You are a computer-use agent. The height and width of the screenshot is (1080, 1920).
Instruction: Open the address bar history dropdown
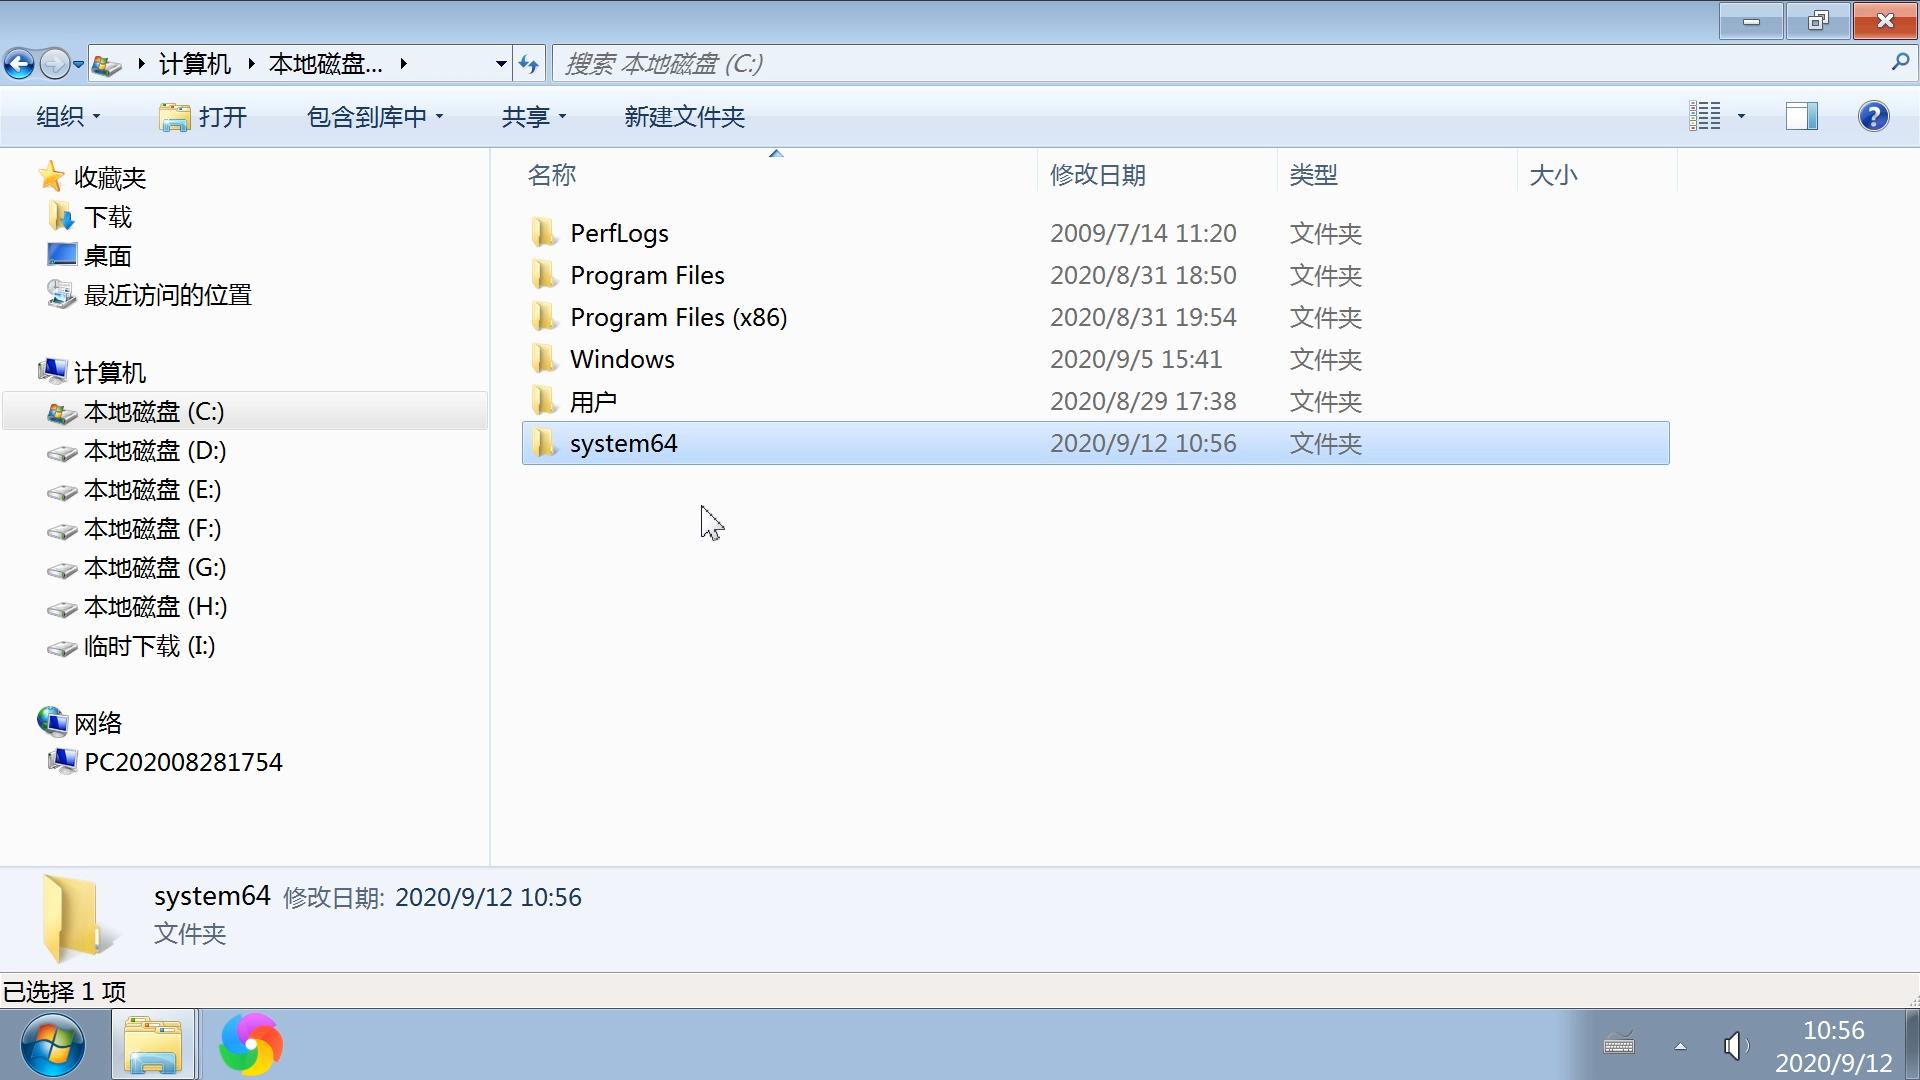click(x=500, y=64)
